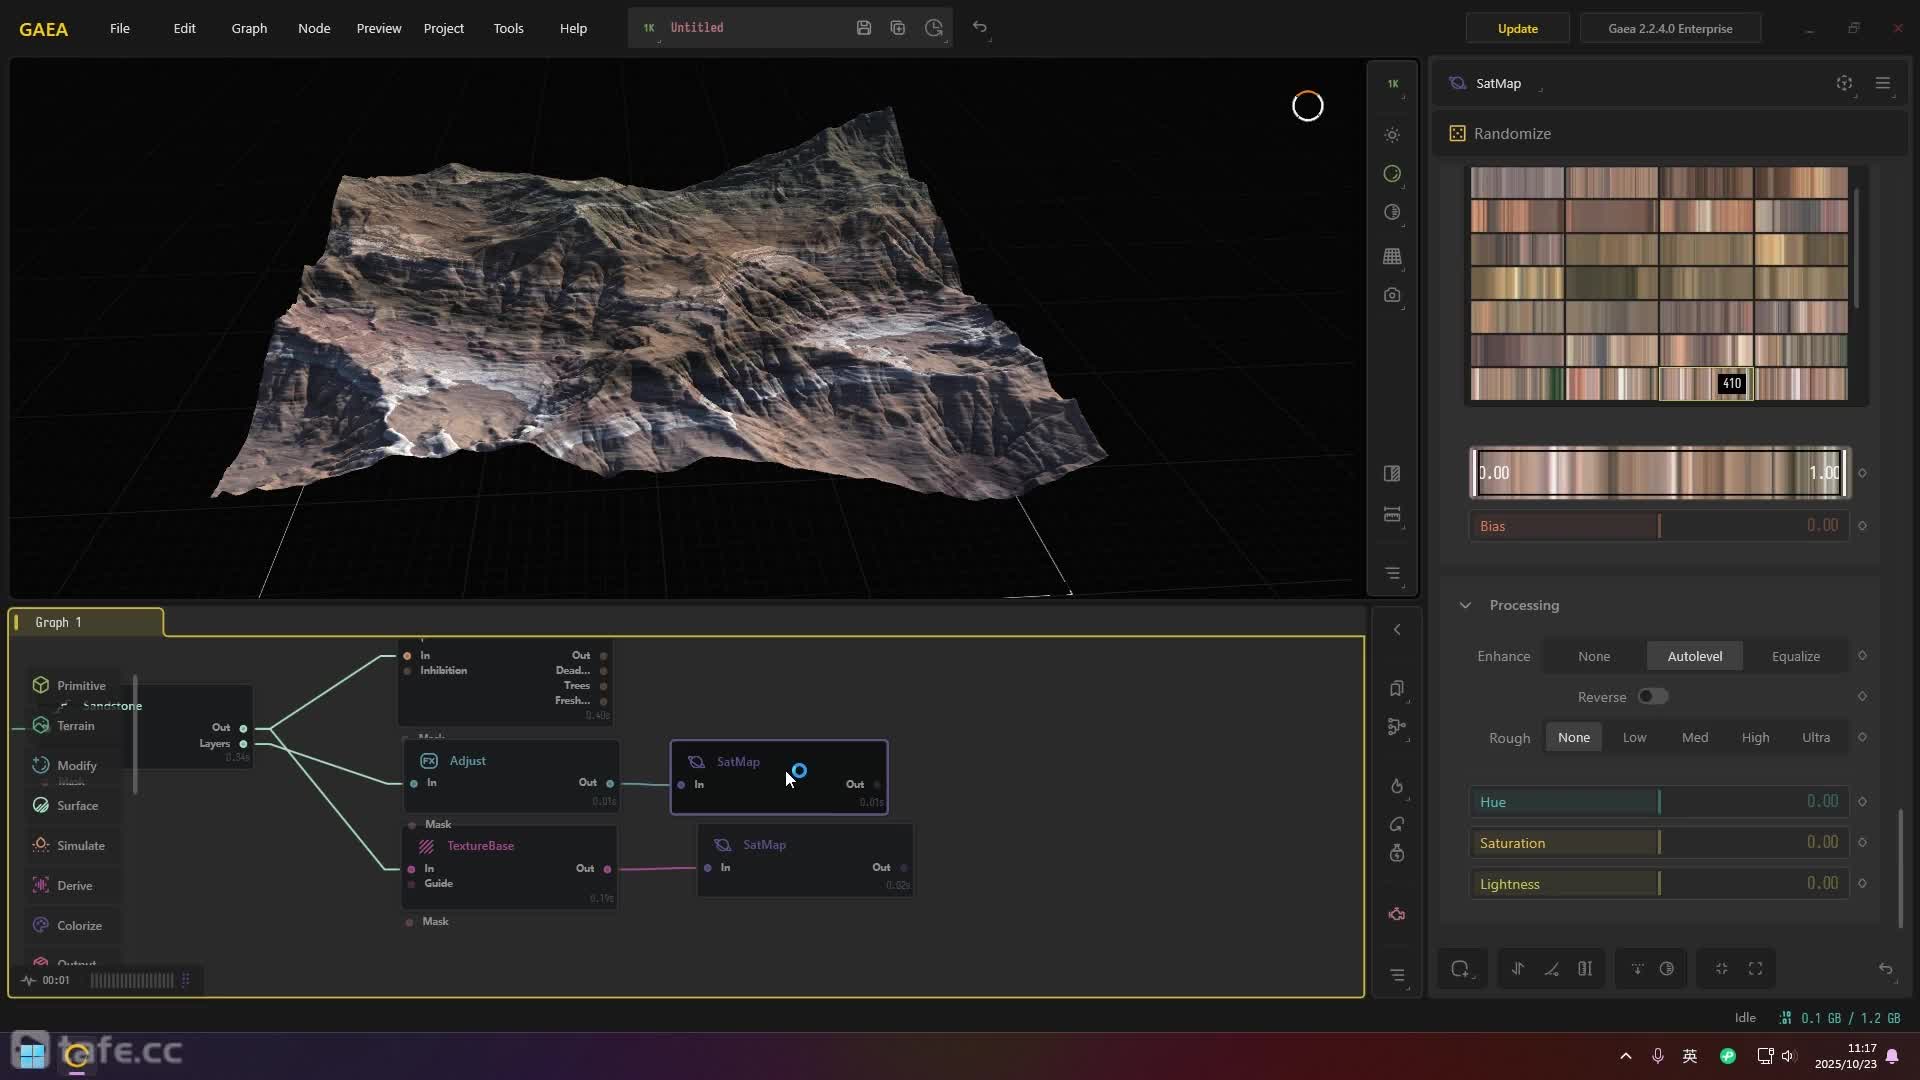This screenshot has width=1920, height=1080.
Task: Toggle the Reverse switch
Action: [1652, 696]
